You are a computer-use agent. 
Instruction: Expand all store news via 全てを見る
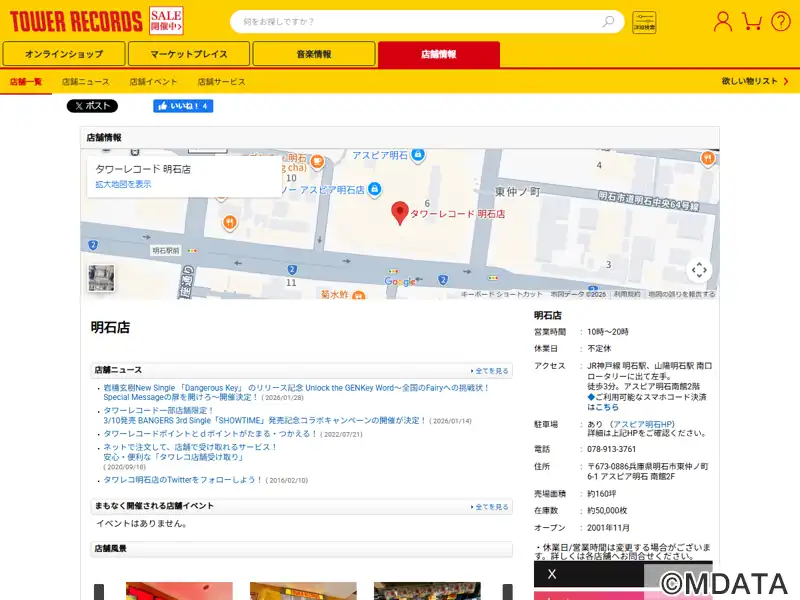click(x=491, y=370)
